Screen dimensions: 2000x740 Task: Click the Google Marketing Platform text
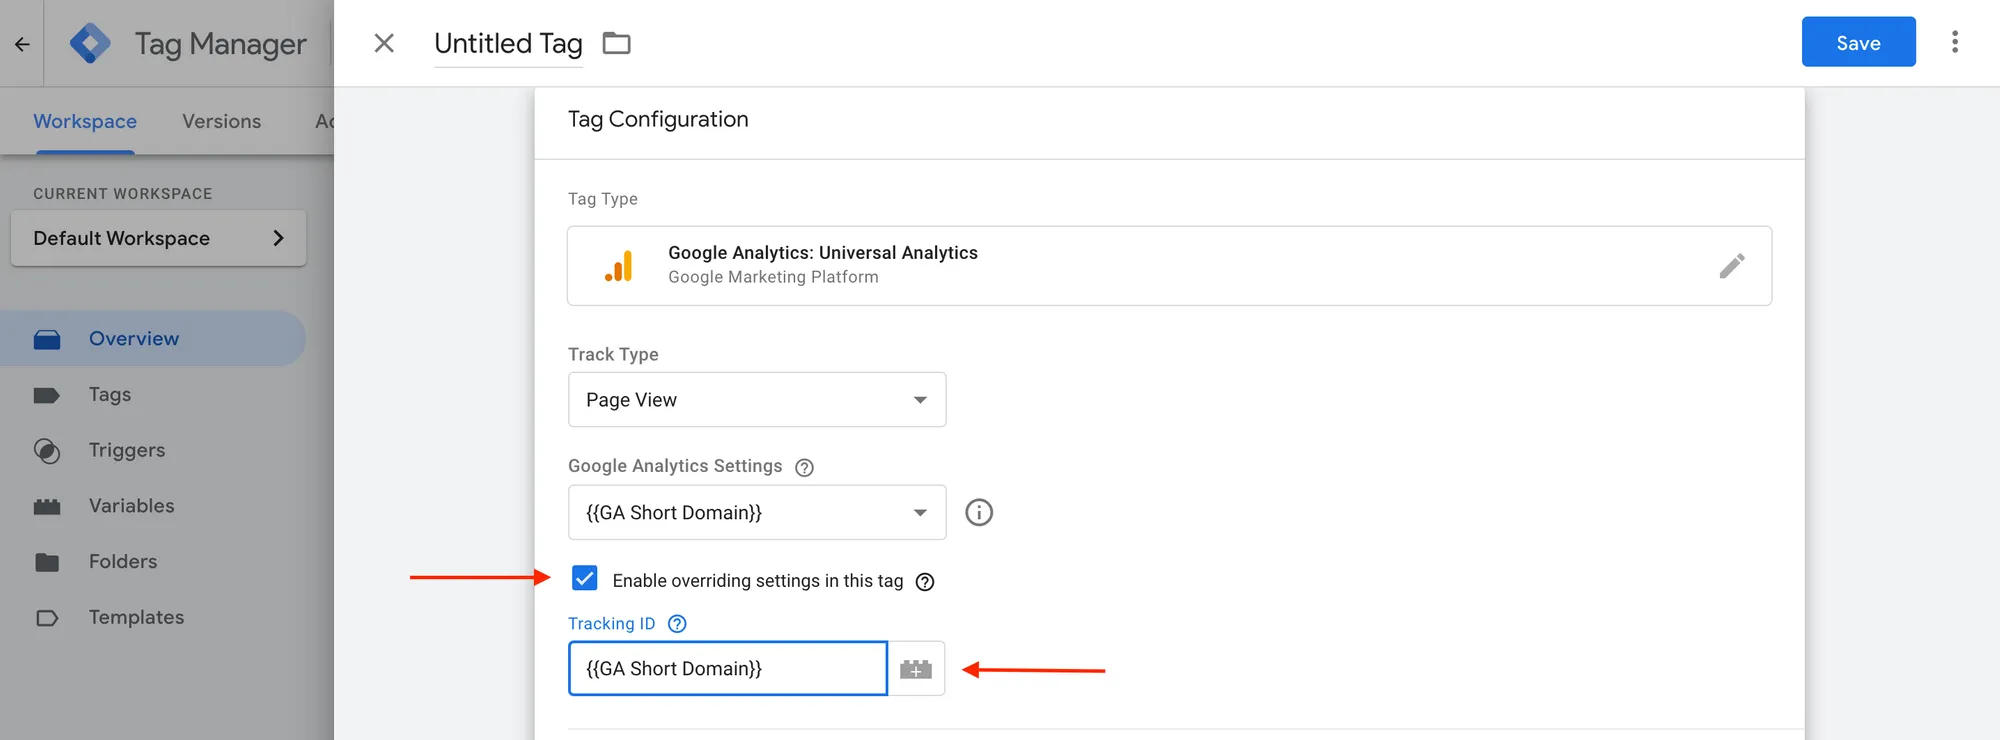click(x=773, y=277)
